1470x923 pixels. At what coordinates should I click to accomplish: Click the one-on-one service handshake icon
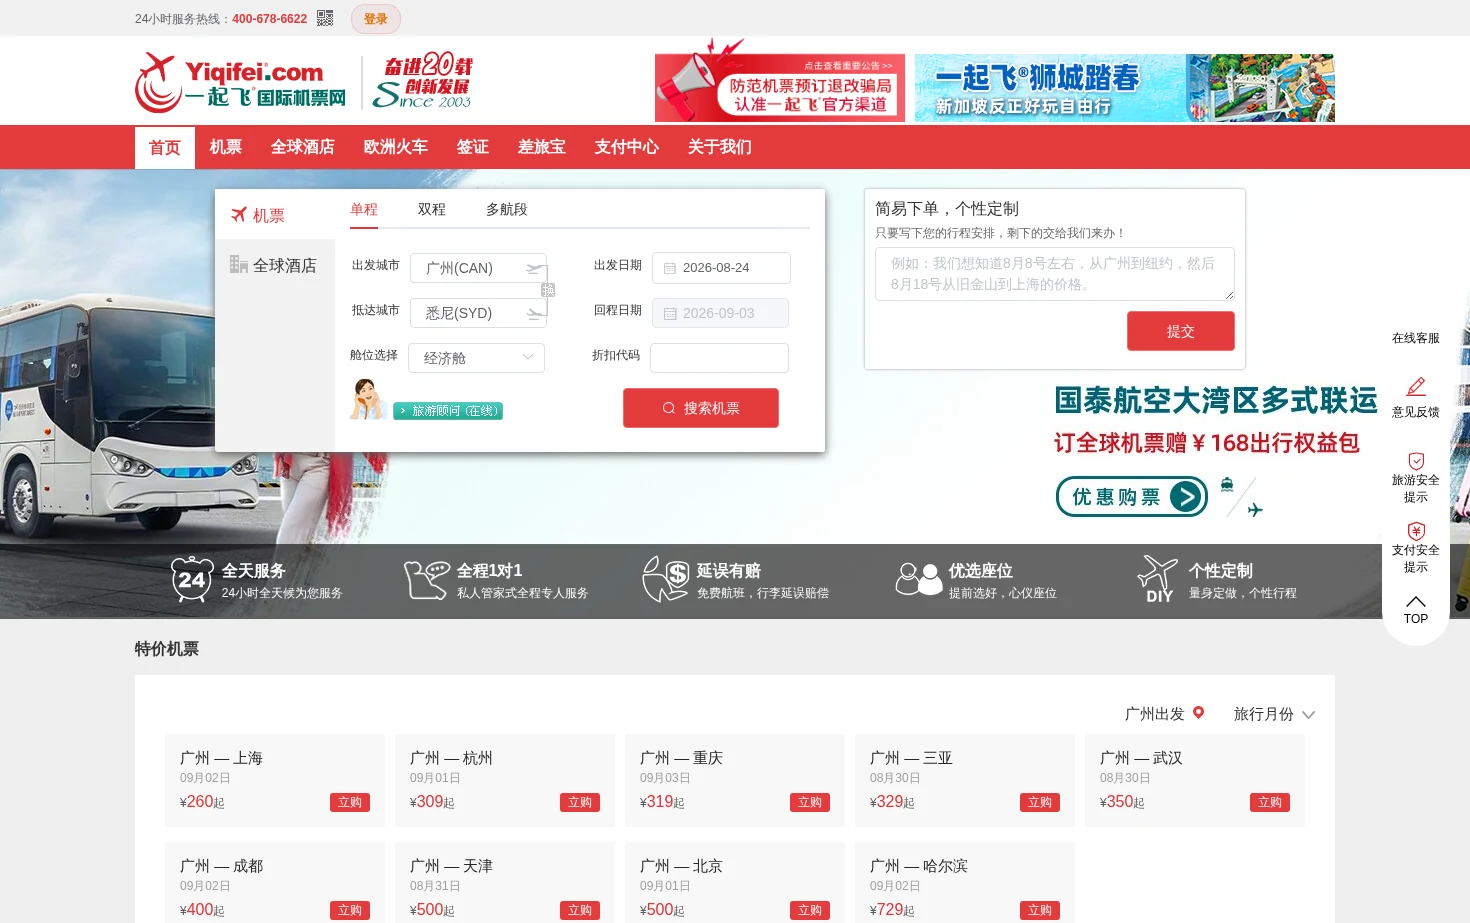tap(427, 580)
